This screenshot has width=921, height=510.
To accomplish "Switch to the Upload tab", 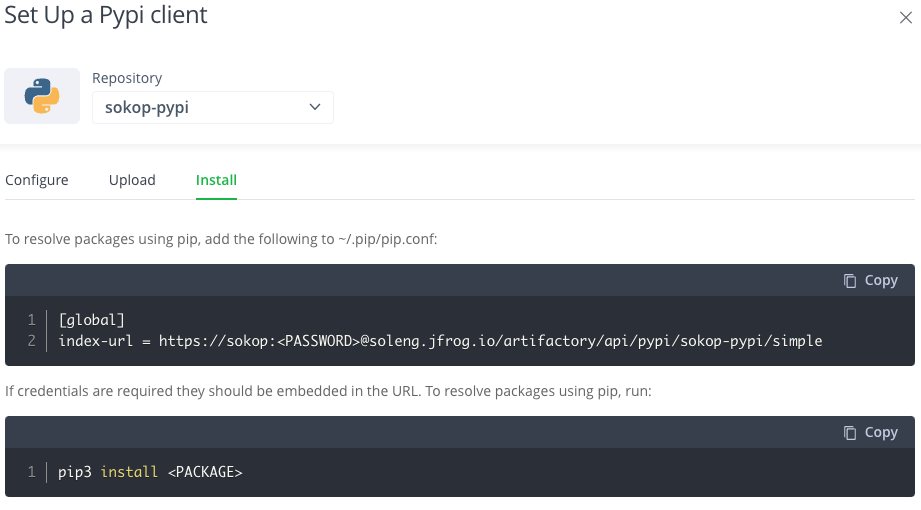I will click(x=132, y=180).
